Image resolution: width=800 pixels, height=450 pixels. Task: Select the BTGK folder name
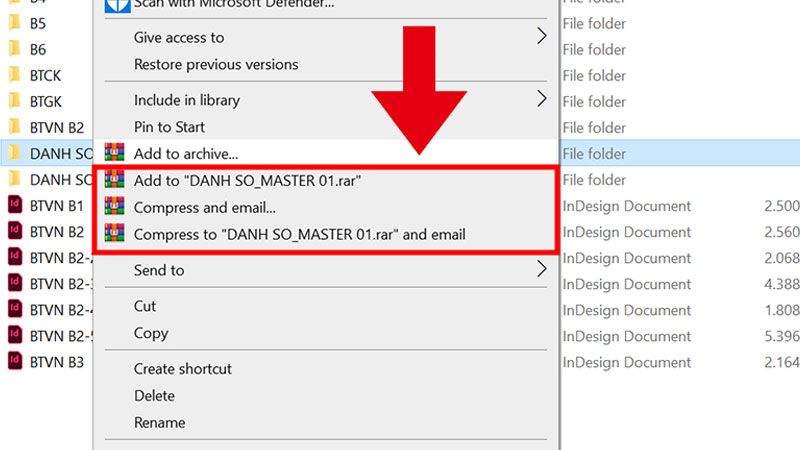(45, 102)
